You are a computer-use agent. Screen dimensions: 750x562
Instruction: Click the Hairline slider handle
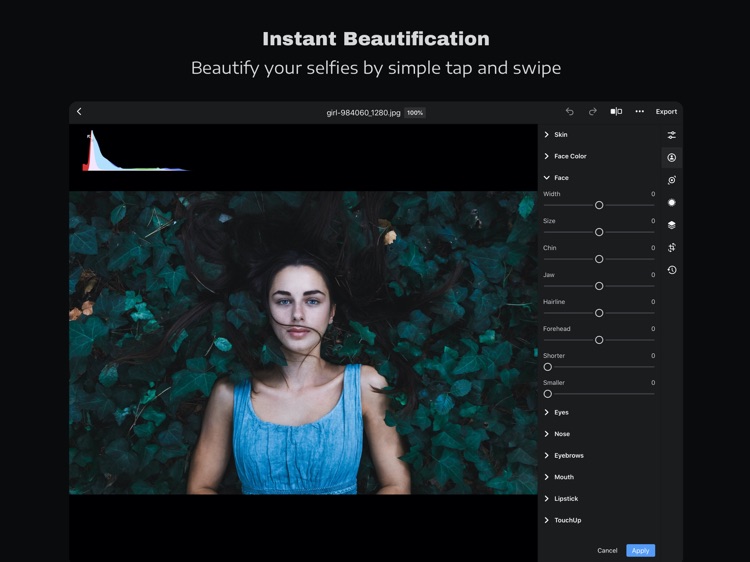coord(599,313)
